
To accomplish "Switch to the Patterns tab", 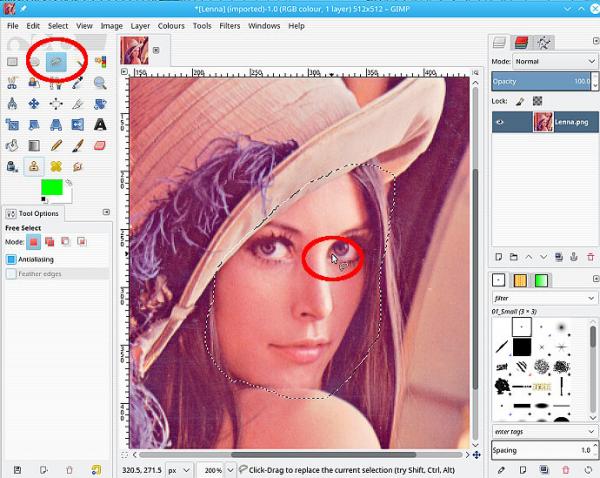I will click(520, 281).
